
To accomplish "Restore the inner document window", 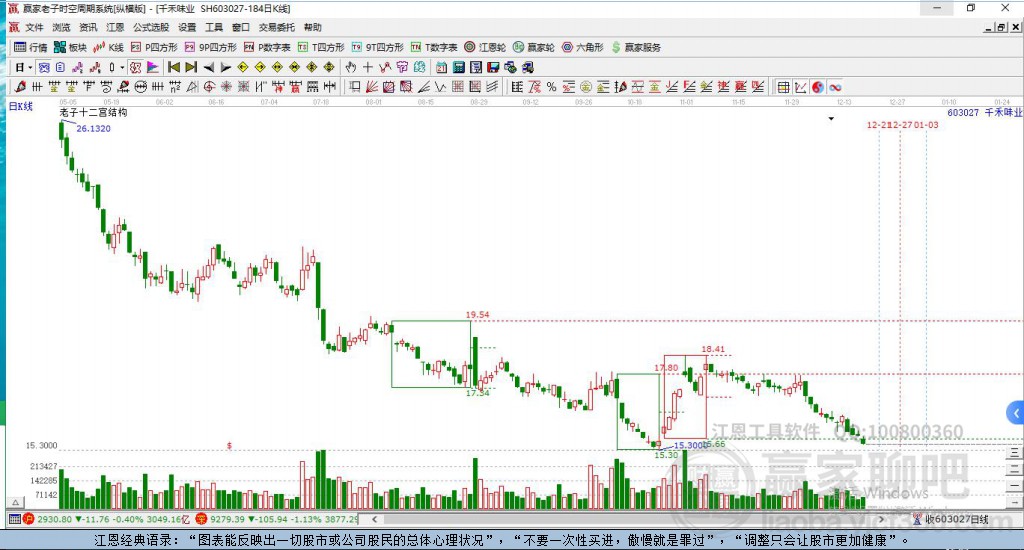I will [1001, 27].
